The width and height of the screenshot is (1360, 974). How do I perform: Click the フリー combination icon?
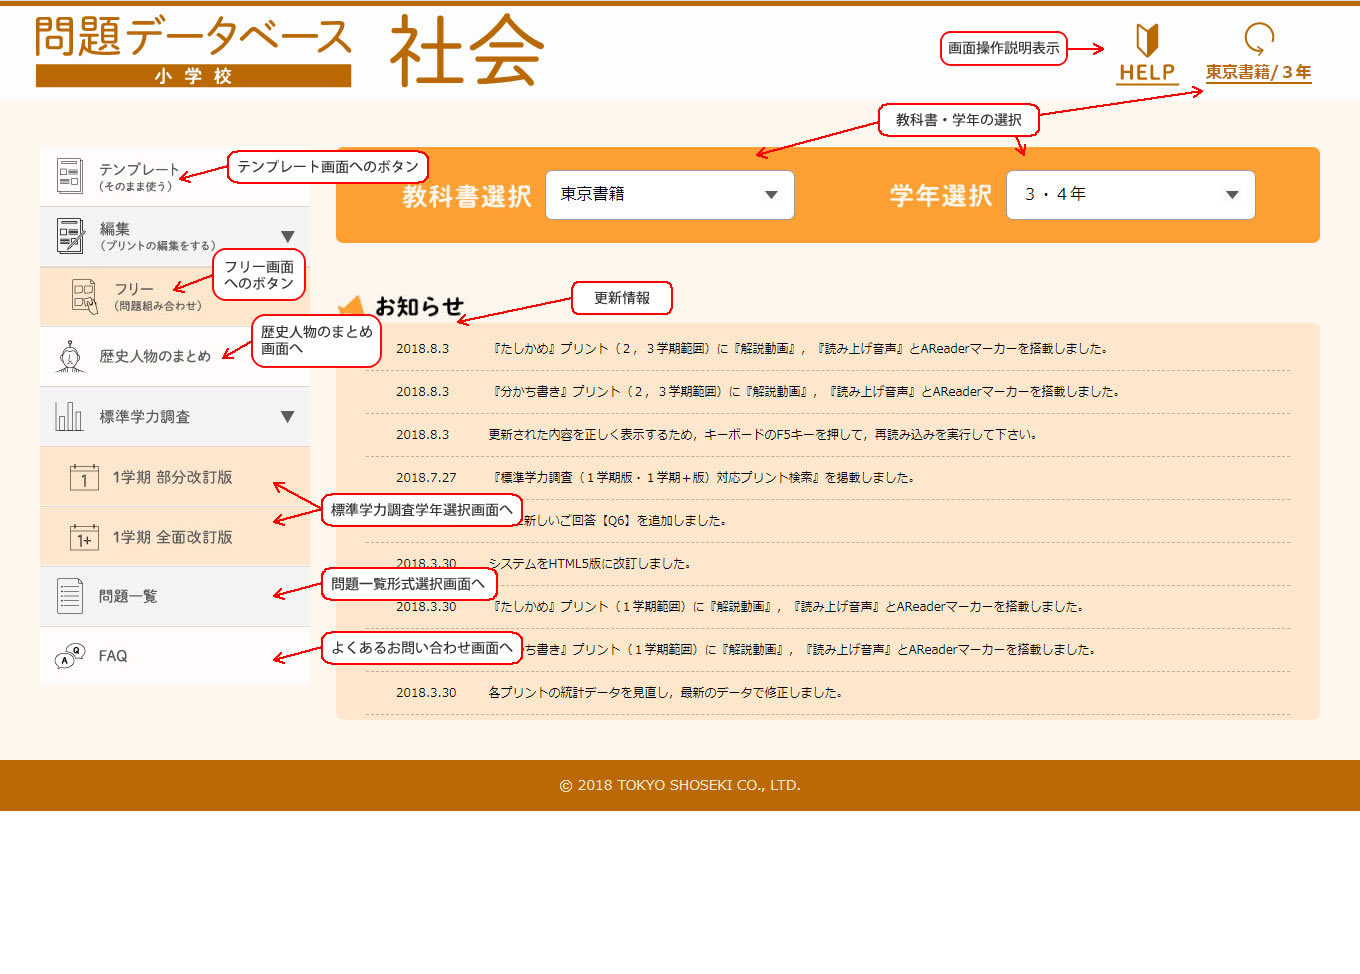85,296
